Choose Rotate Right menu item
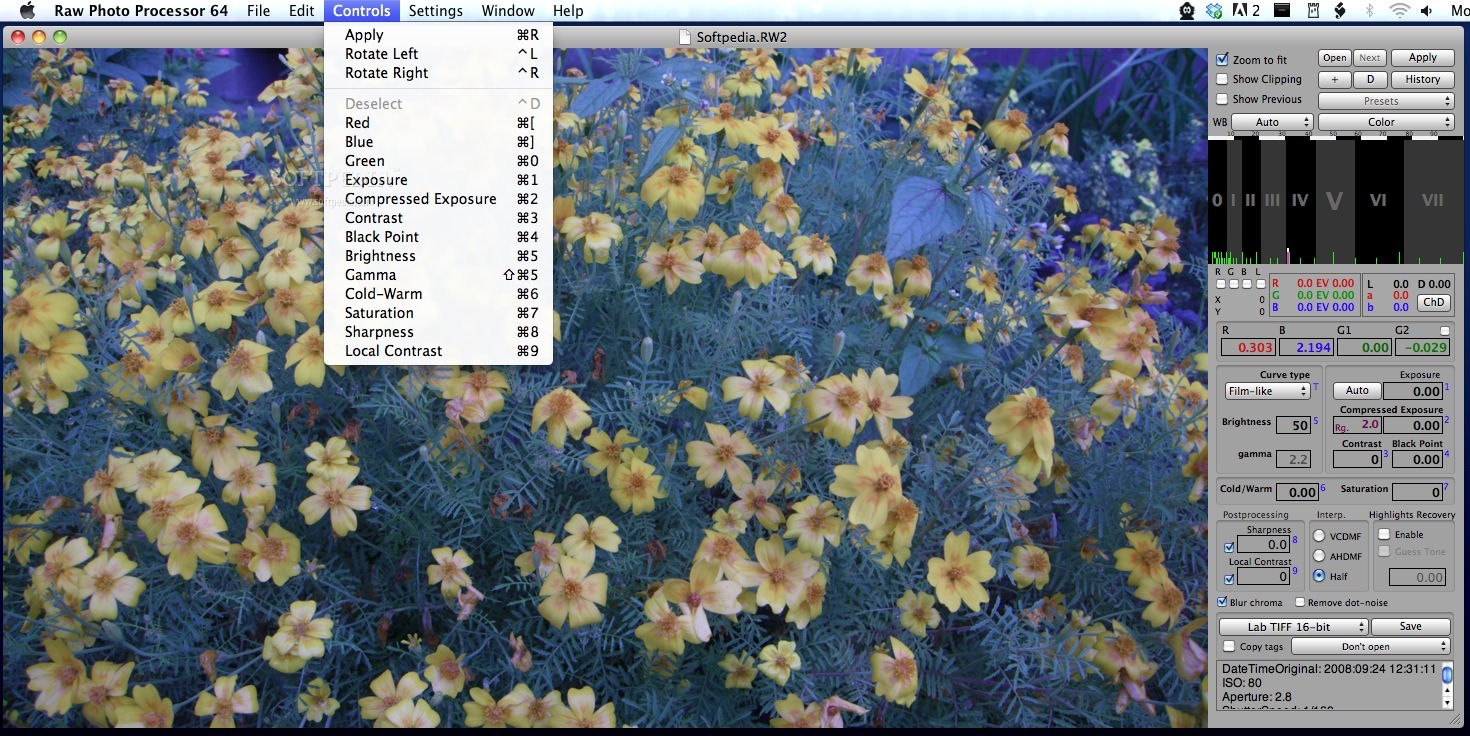This screenshot has height=736, width=1470. [438, 73]
